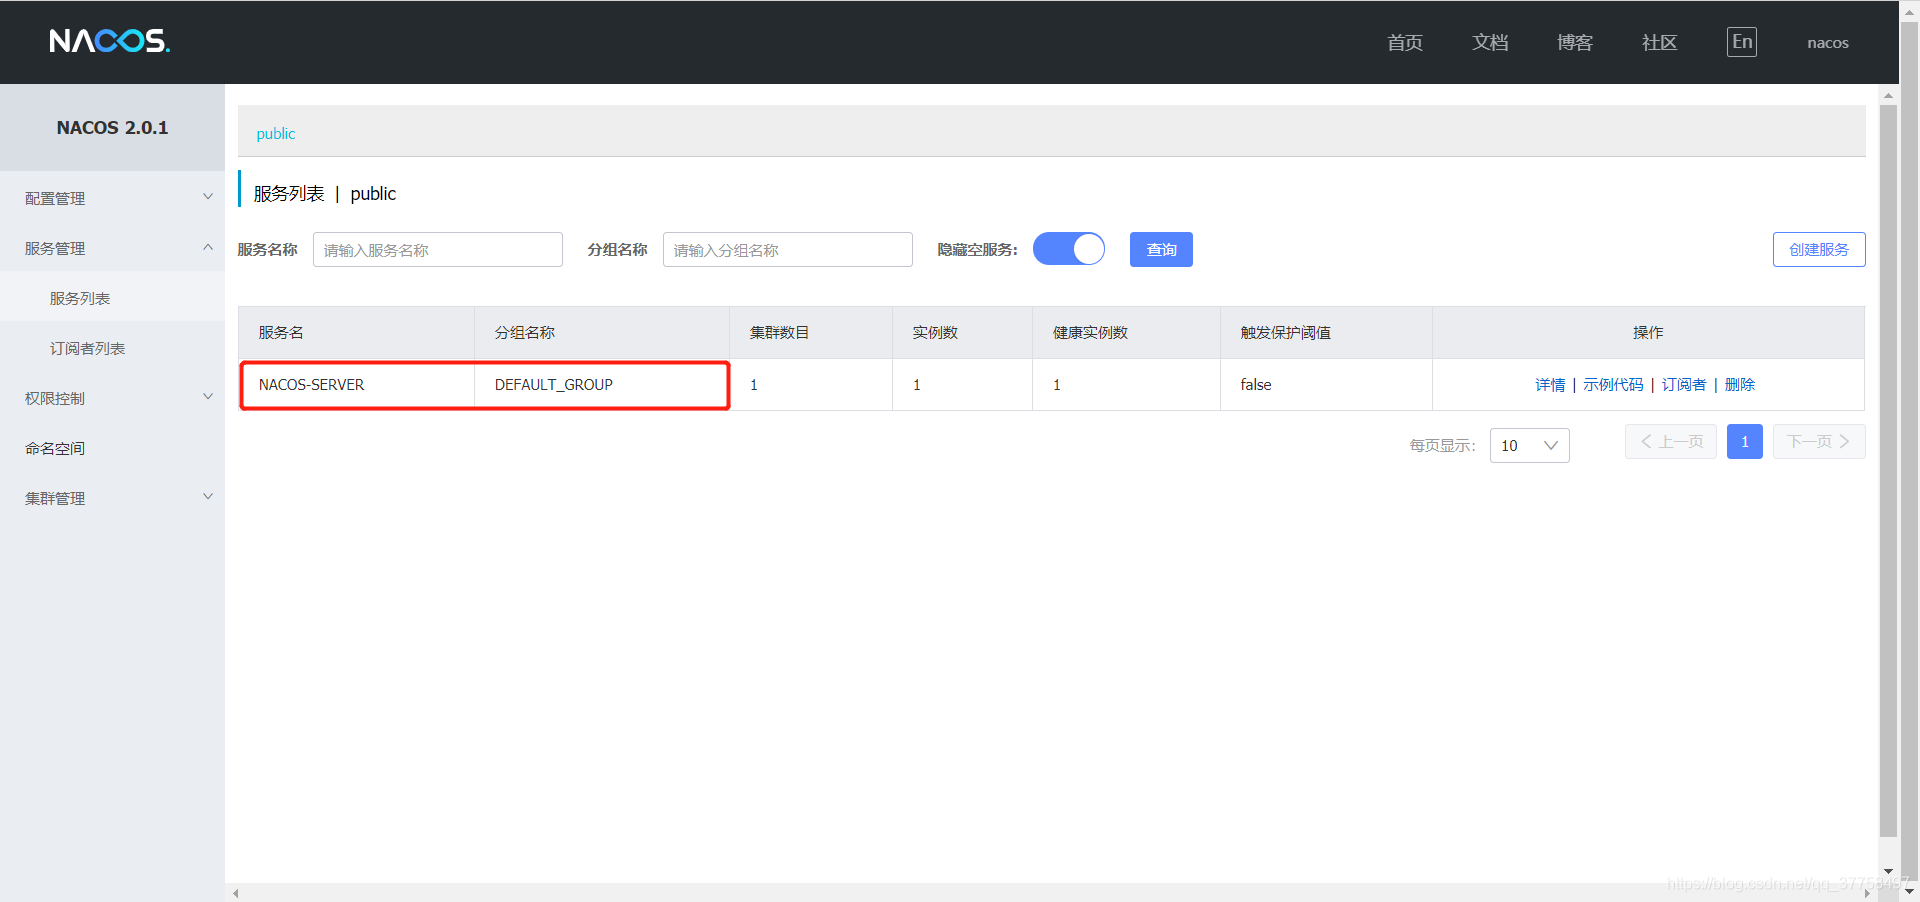Open 社区 in the top navigation
The image size is (1920, 902).
click(x=1660, y=42)
